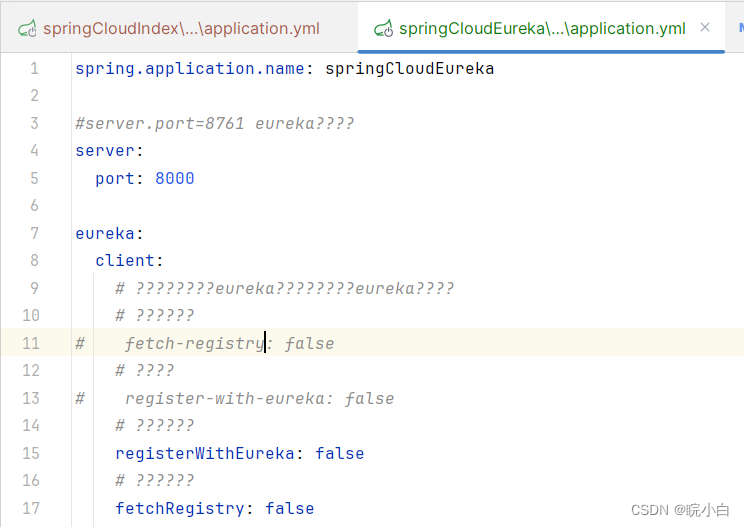This screenshot has width=744, height=527.
Task: Click Spring config icon on springCloudIndex tab
Action: 27,28
